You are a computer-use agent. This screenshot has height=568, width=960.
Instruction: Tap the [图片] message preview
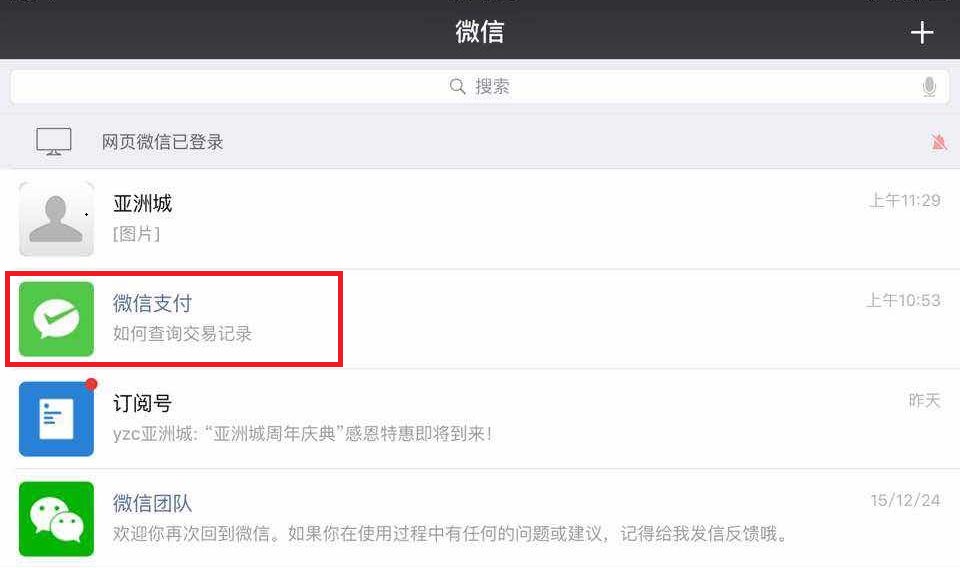[137, 234]
